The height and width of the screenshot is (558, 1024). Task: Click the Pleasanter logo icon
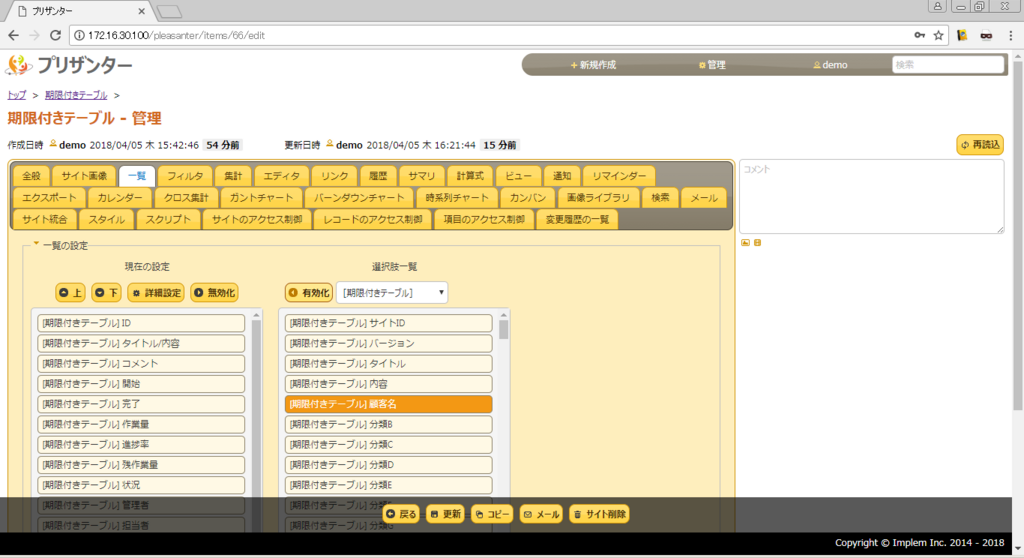click(18, 65)
